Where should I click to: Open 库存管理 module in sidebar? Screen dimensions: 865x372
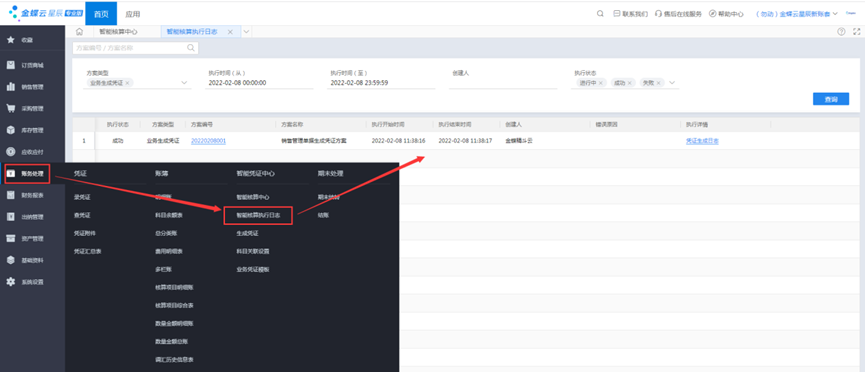[x=32, y=130]
